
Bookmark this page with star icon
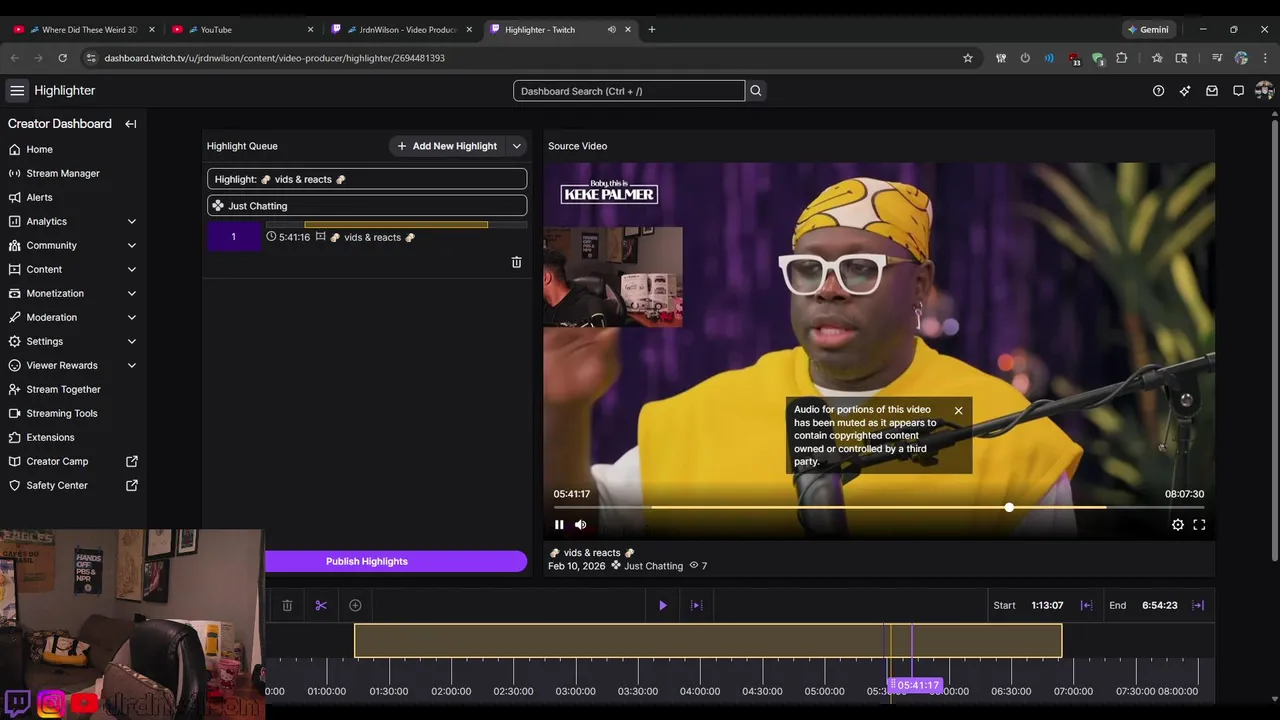pyautogui.click(x=968, y=58)
